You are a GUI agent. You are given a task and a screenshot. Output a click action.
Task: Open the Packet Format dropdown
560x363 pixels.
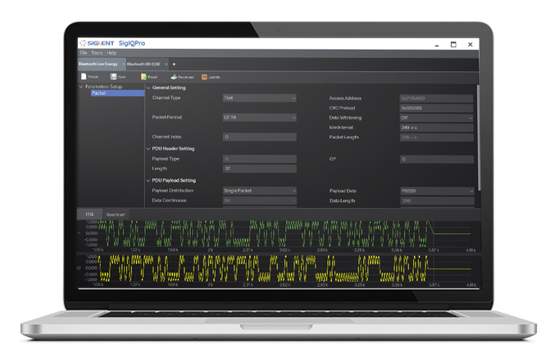coord(260,117)
